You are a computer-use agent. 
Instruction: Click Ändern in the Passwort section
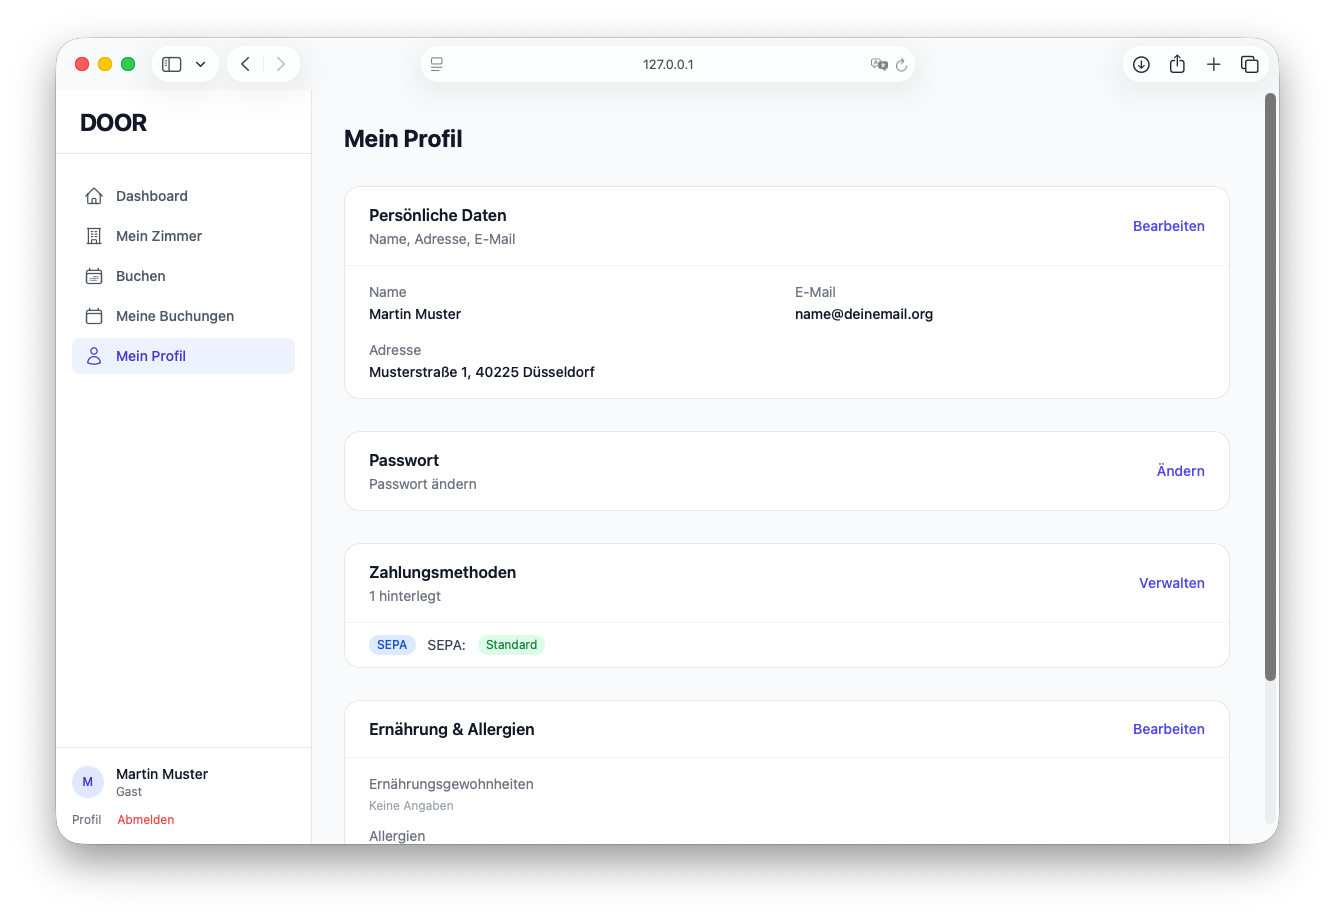1180,471
